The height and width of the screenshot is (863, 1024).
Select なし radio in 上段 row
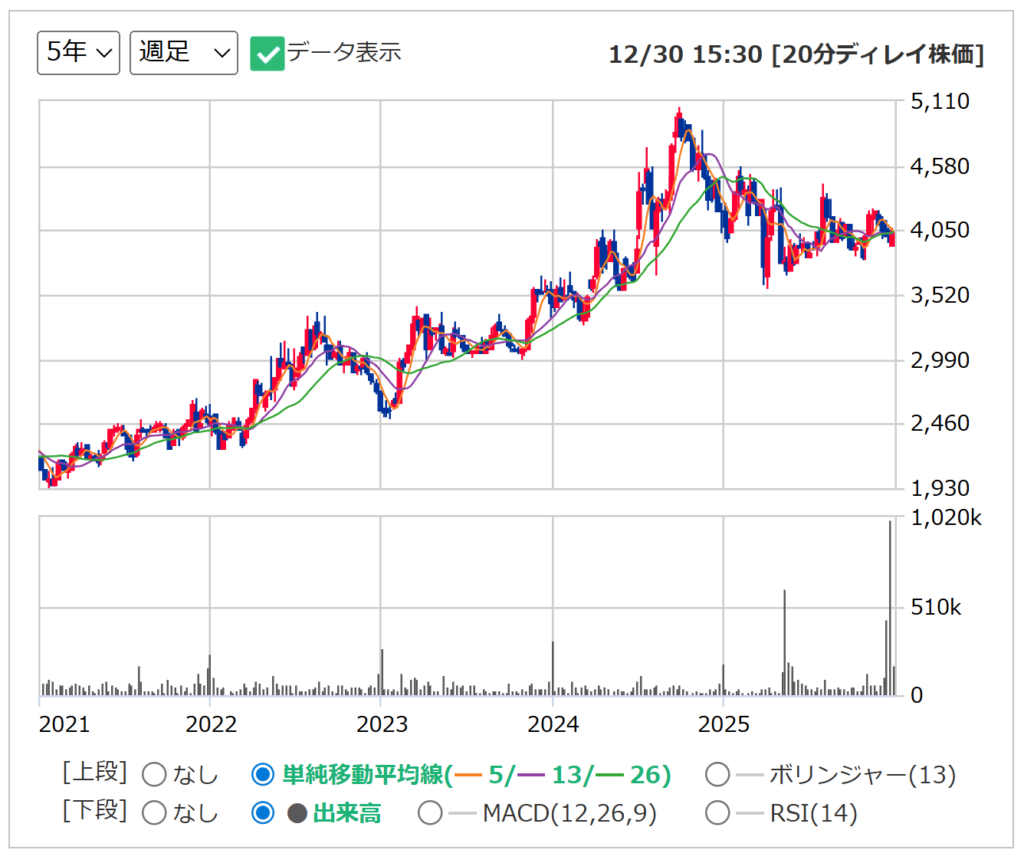(x=155, y=775)
